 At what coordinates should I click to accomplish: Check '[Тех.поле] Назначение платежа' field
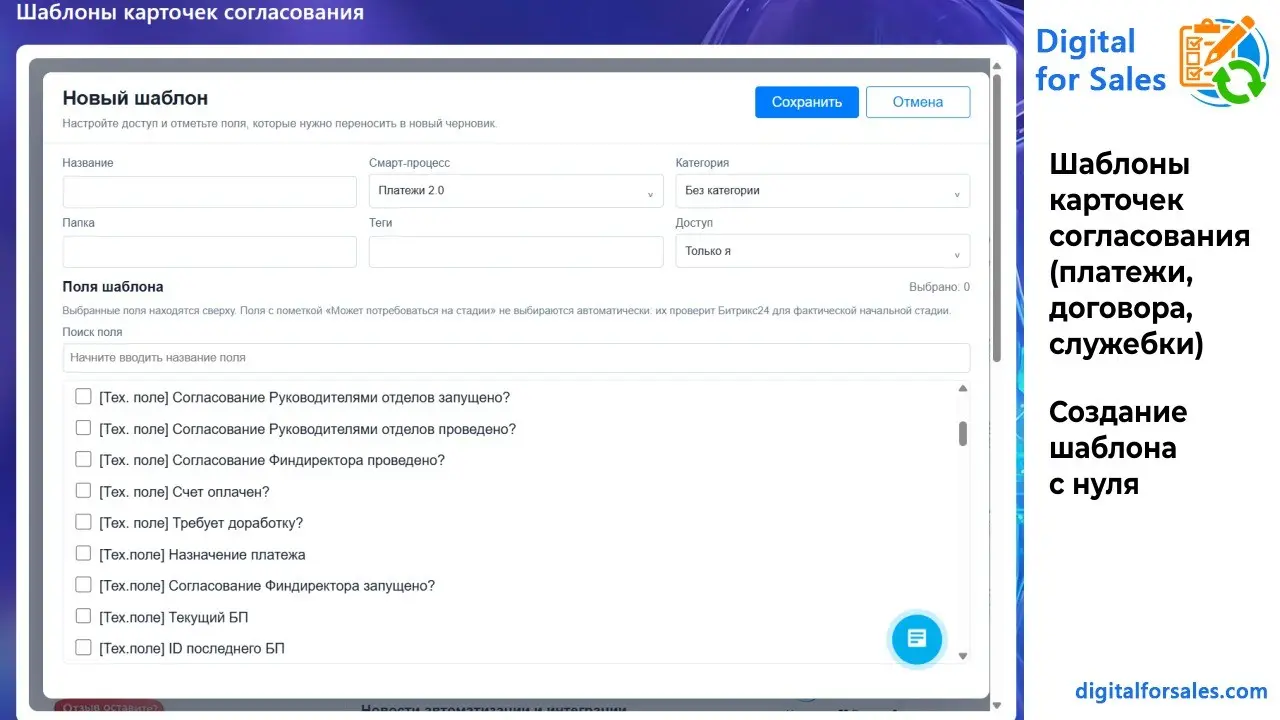point(83,553)
